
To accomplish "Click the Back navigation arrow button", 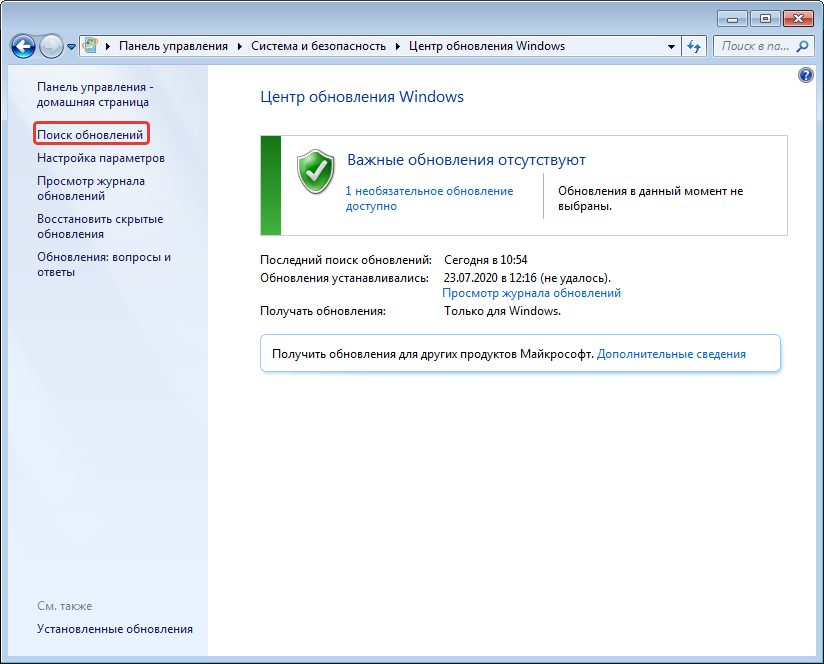I will coord(24,46).
